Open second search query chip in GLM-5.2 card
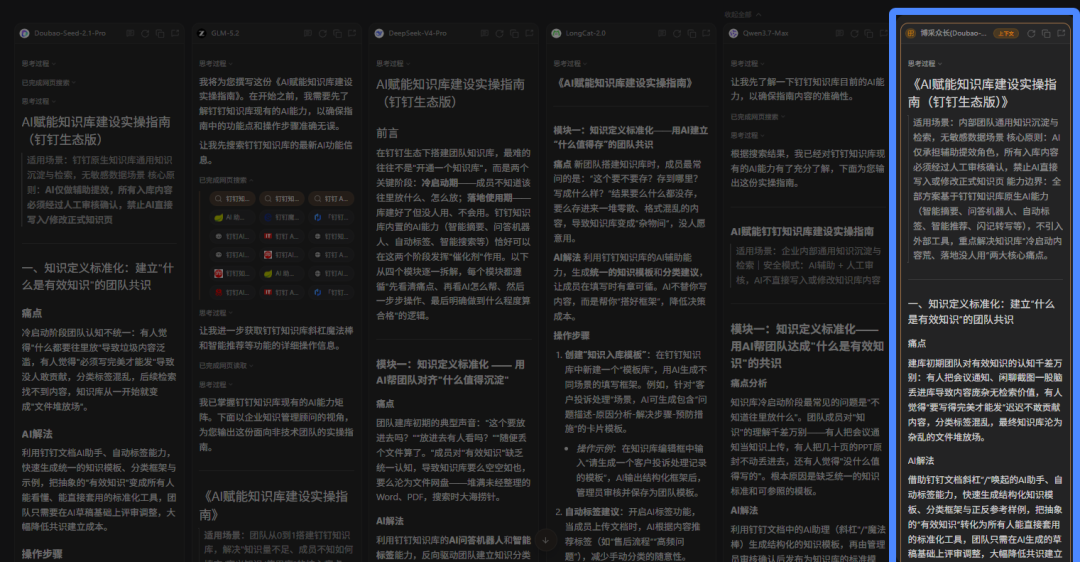 [x=282, y=198]
